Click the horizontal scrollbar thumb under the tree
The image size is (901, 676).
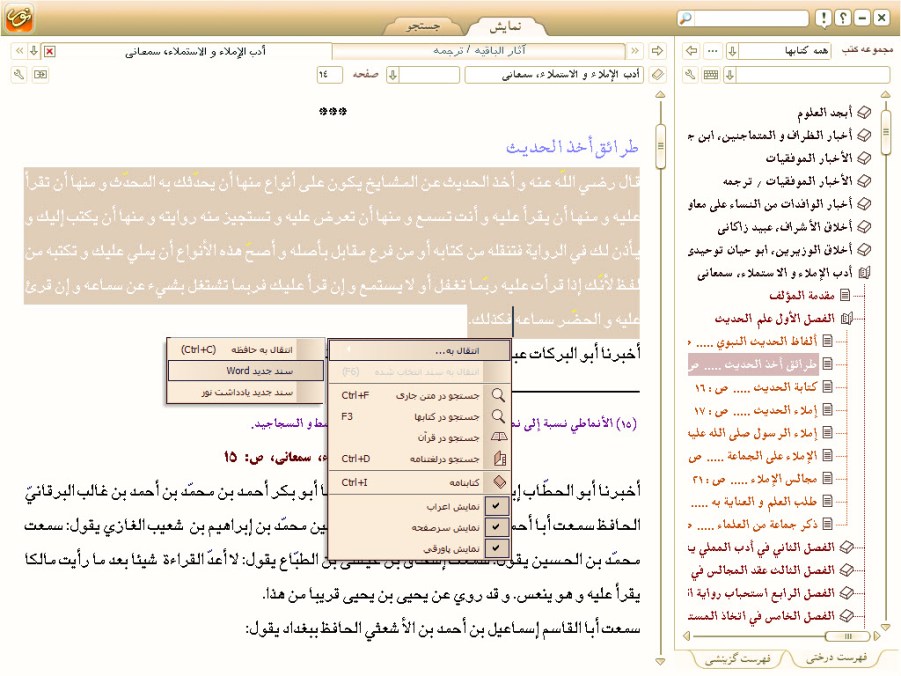(848, 636)
